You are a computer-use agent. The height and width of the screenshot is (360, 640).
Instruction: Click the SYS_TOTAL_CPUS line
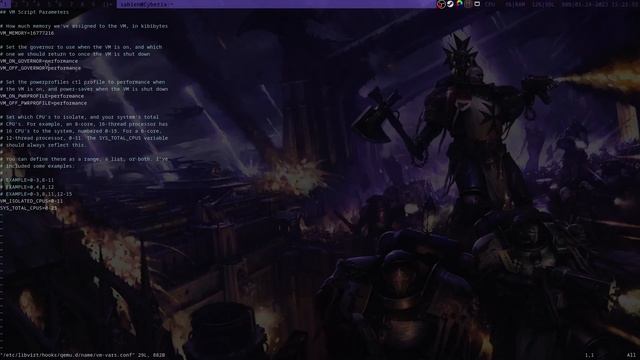coord(29,208)
